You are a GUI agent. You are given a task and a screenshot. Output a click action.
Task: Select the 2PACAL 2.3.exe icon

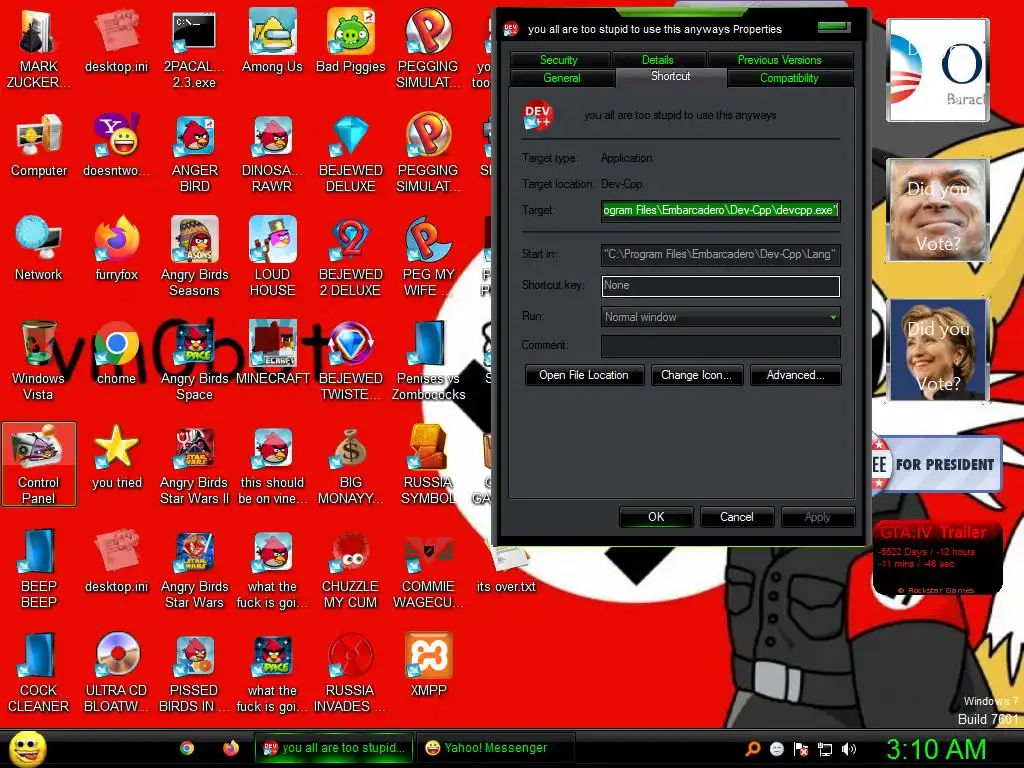point(194,49)
